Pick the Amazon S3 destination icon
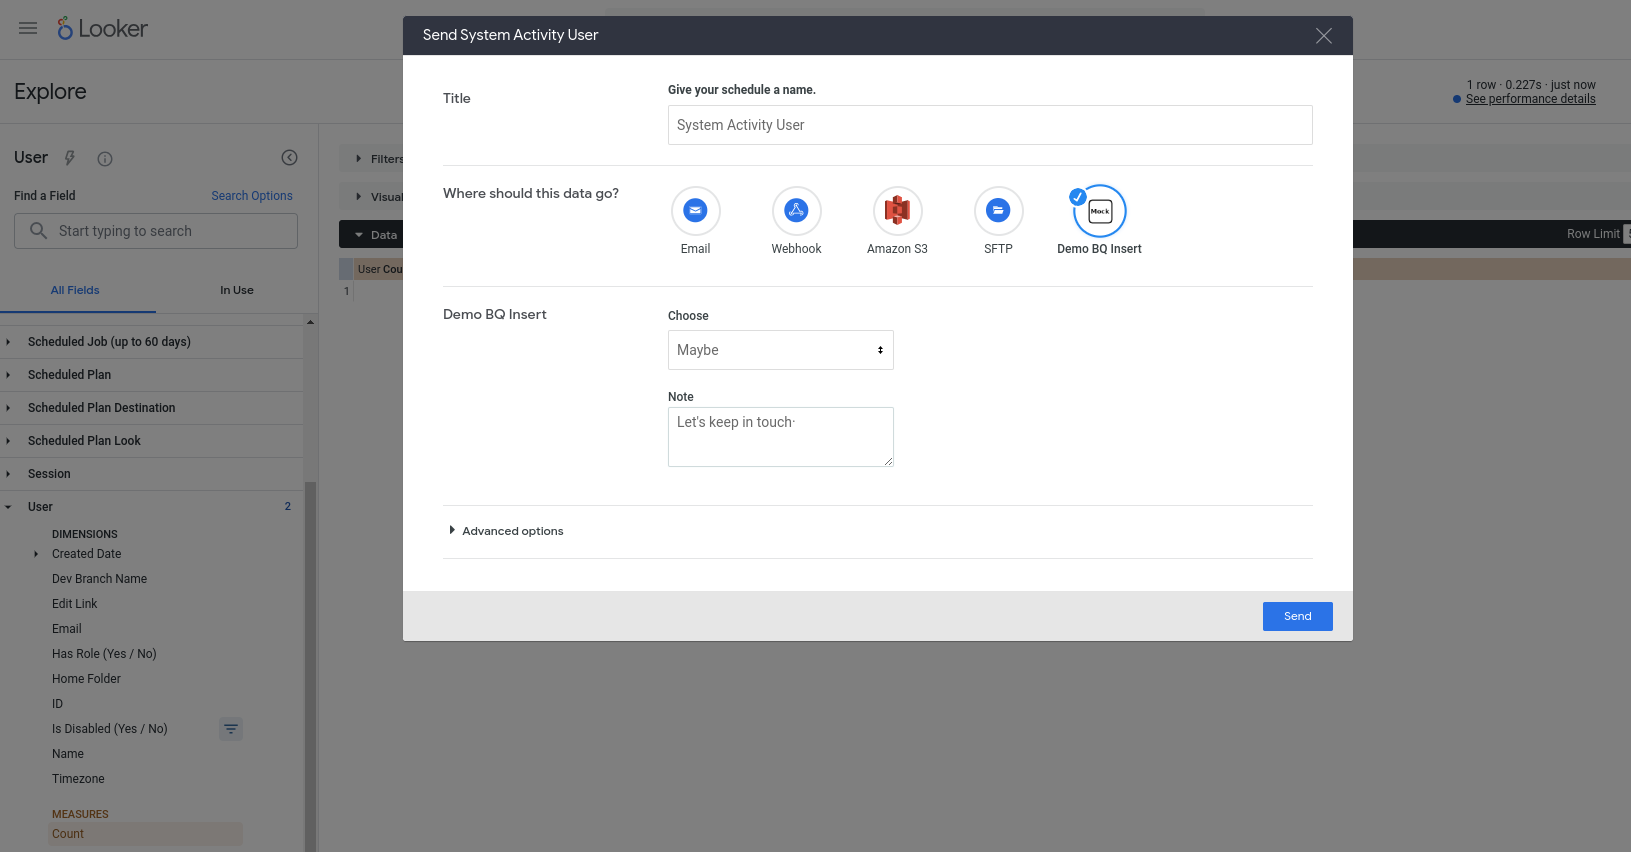1631x852 pixels. tap(897, 211)
